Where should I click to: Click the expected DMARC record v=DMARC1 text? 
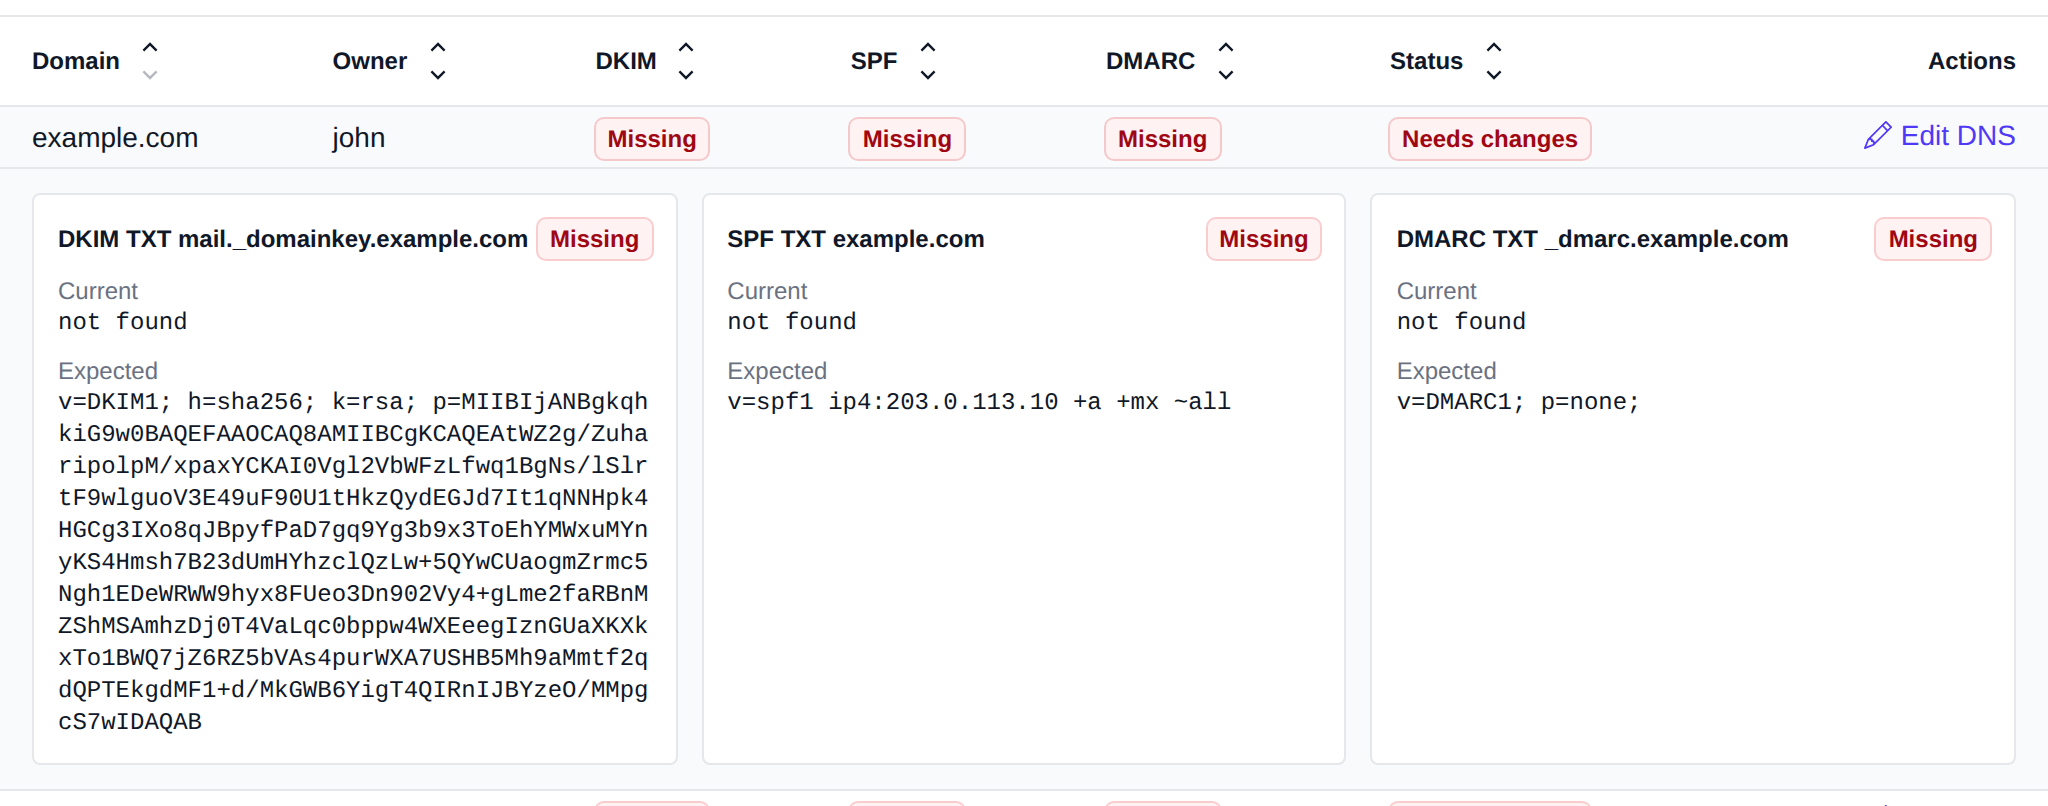click(1518, 402)
